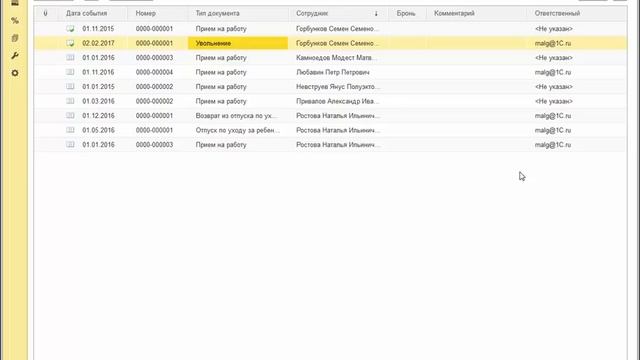Select <Не указан> in the Невструев row
Screen dimensions: 640x360
pyautogui.click(x=553, y=87)
